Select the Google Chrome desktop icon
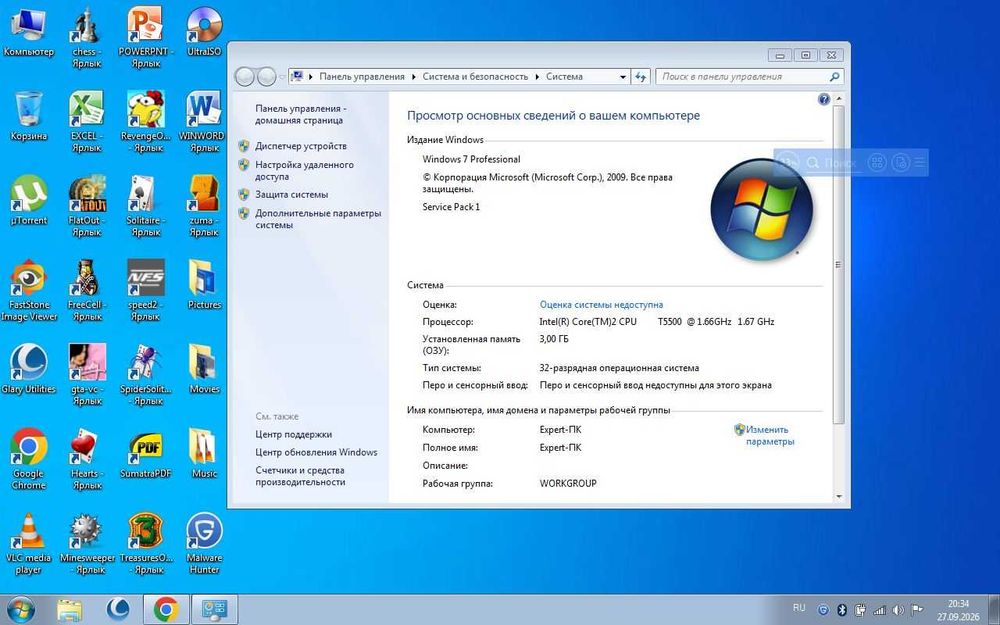 point(28,446)
